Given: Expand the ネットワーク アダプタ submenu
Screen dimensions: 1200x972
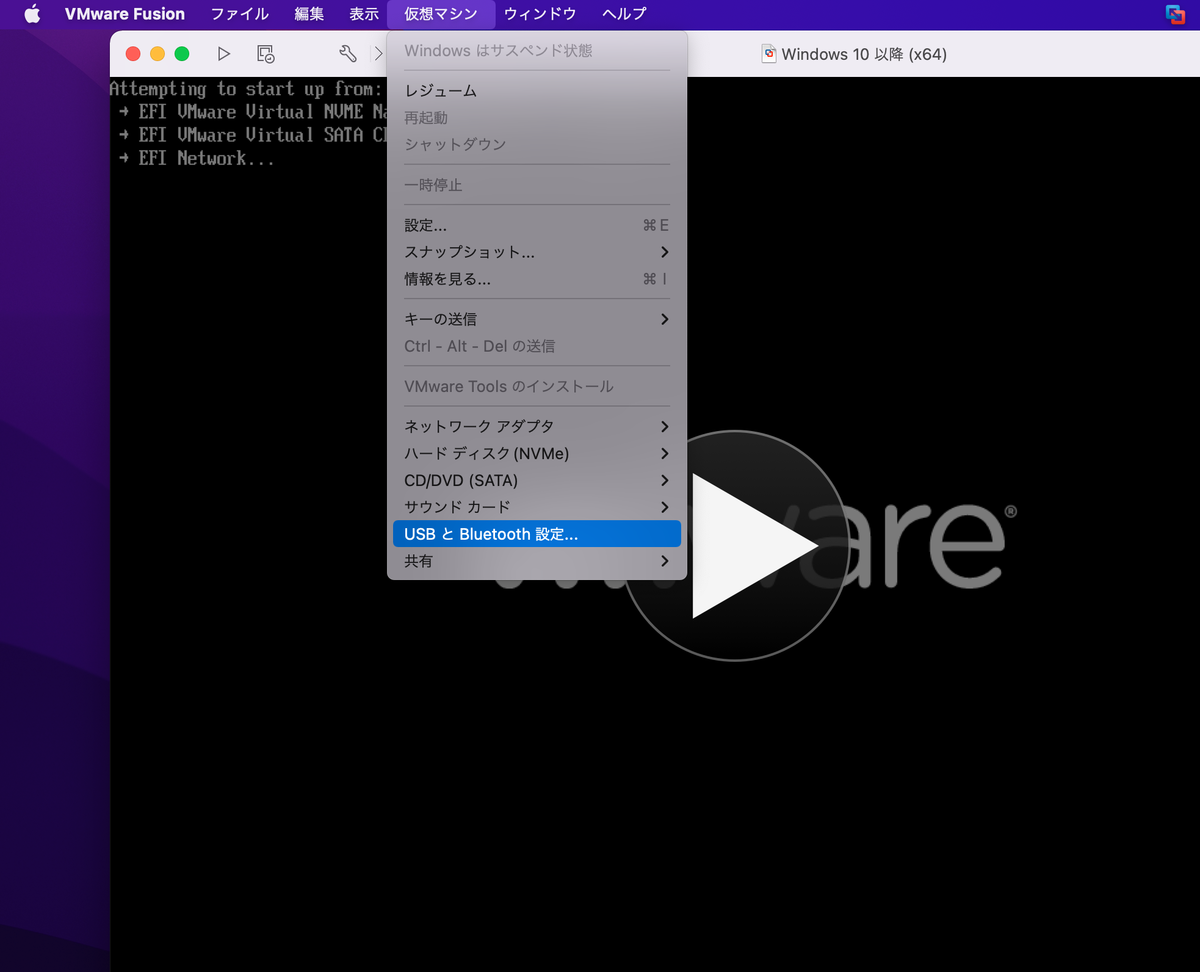Looking at the screenshot, I should point(537,426).
